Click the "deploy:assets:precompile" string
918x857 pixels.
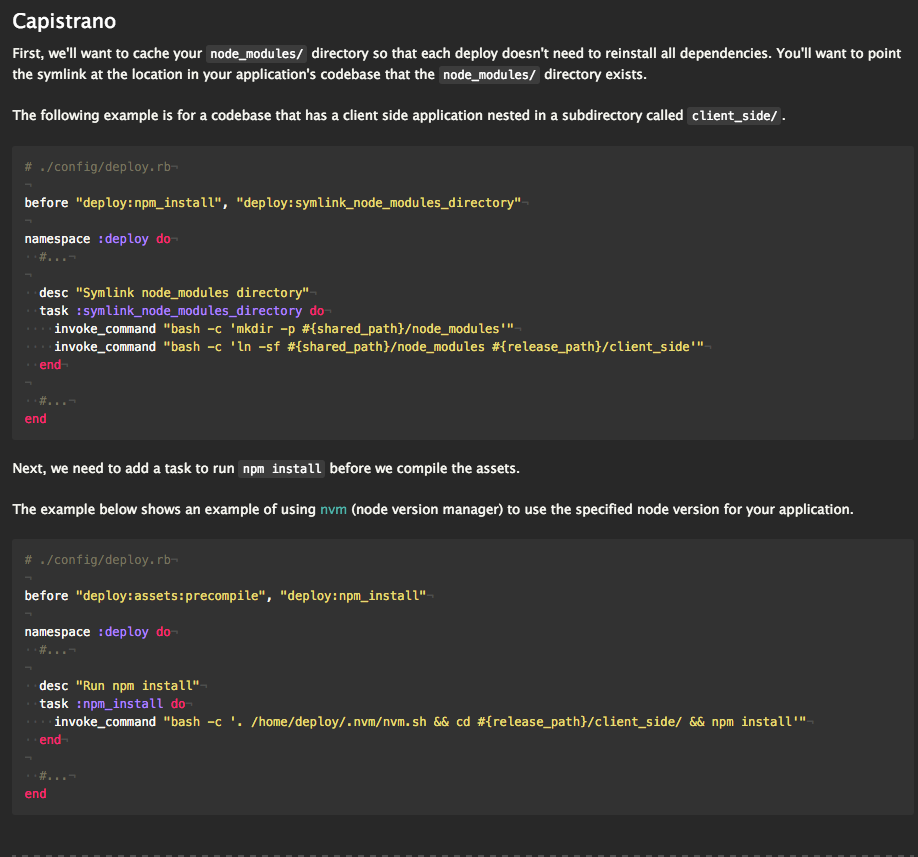coord(170,596)
